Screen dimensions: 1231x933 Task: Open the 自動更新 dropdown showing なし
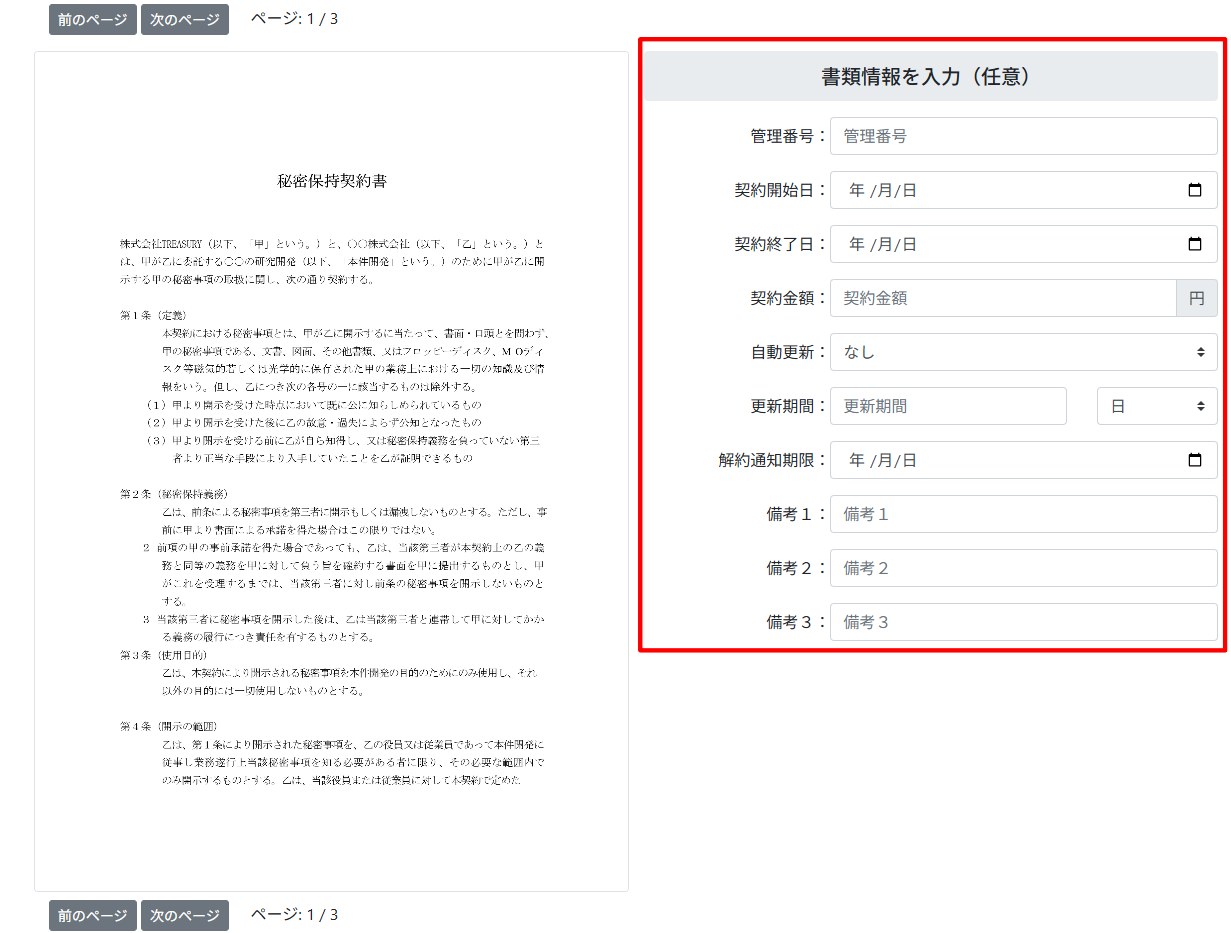pyautogui.click(x=1024, y=352)
